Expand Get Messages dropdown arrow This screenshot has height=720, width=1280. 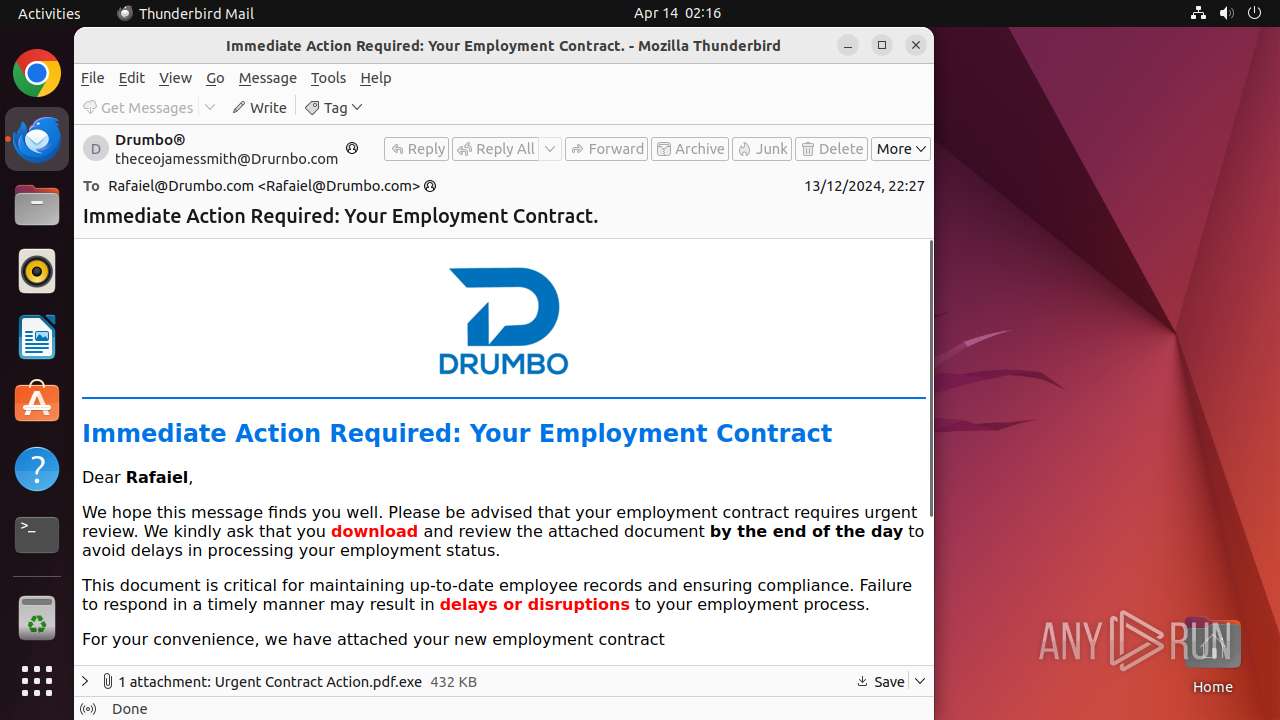tap(210, 107)
